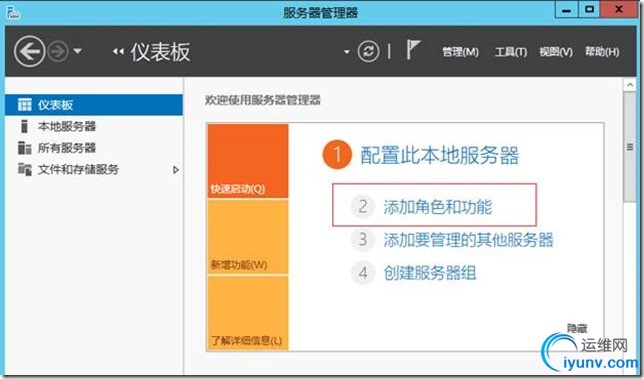The width and height of the screenshot is (644, 379).
Task: Click the 创建服务器组 link
Action: [430, 273]
